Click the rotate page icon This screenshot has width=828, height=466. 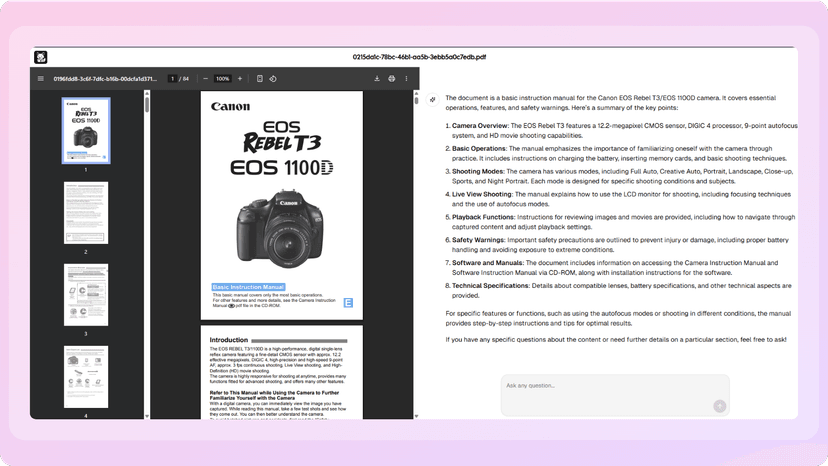[x=273, y=79]
